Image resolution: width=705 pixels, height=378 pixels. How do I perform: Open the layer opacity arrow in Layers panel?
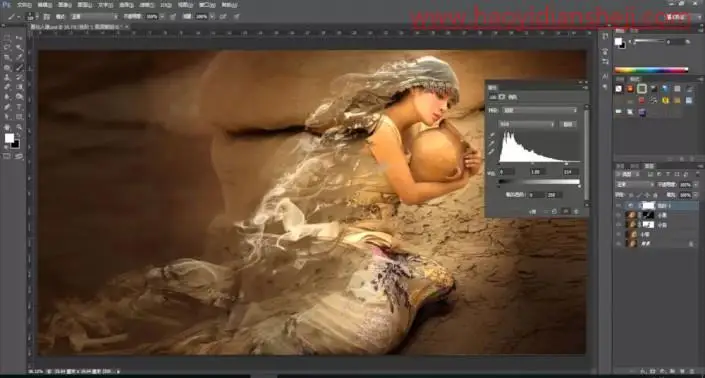pyautogui.click(x=696, y=184)
